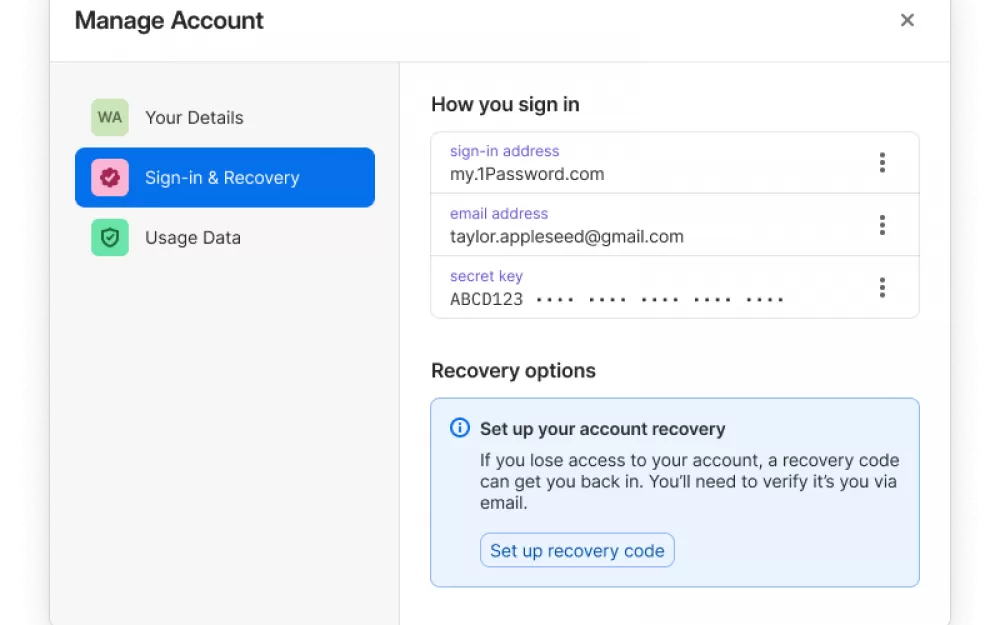Switch to the Usage Data section

click(x=224, y=237)
